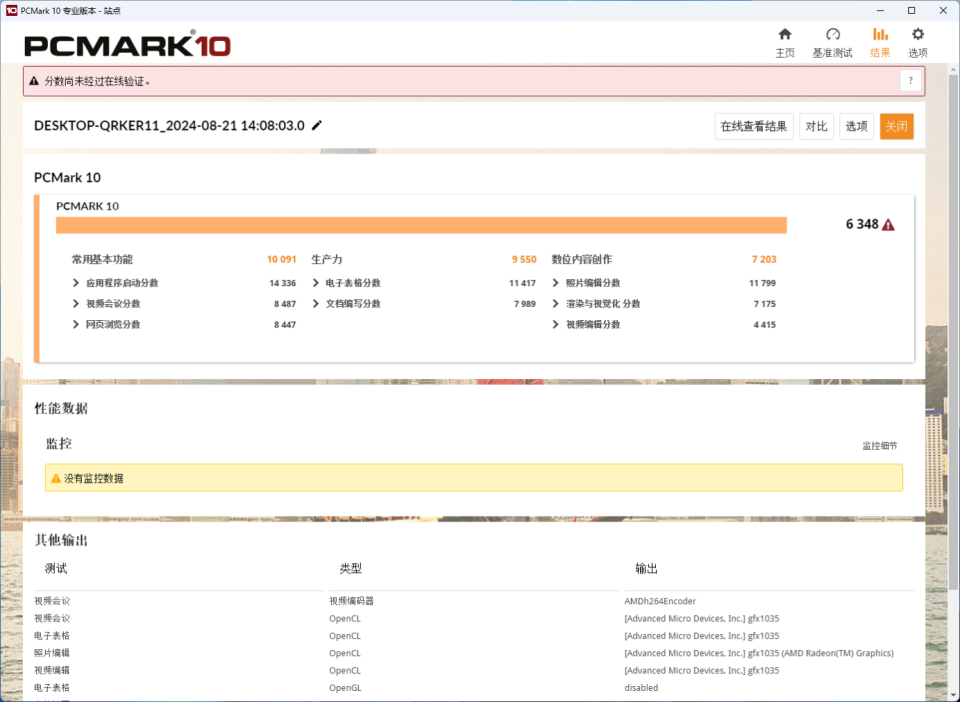960x702 pixels.
Task: Click the disabled output value
Action: click(x=641, y=687)
